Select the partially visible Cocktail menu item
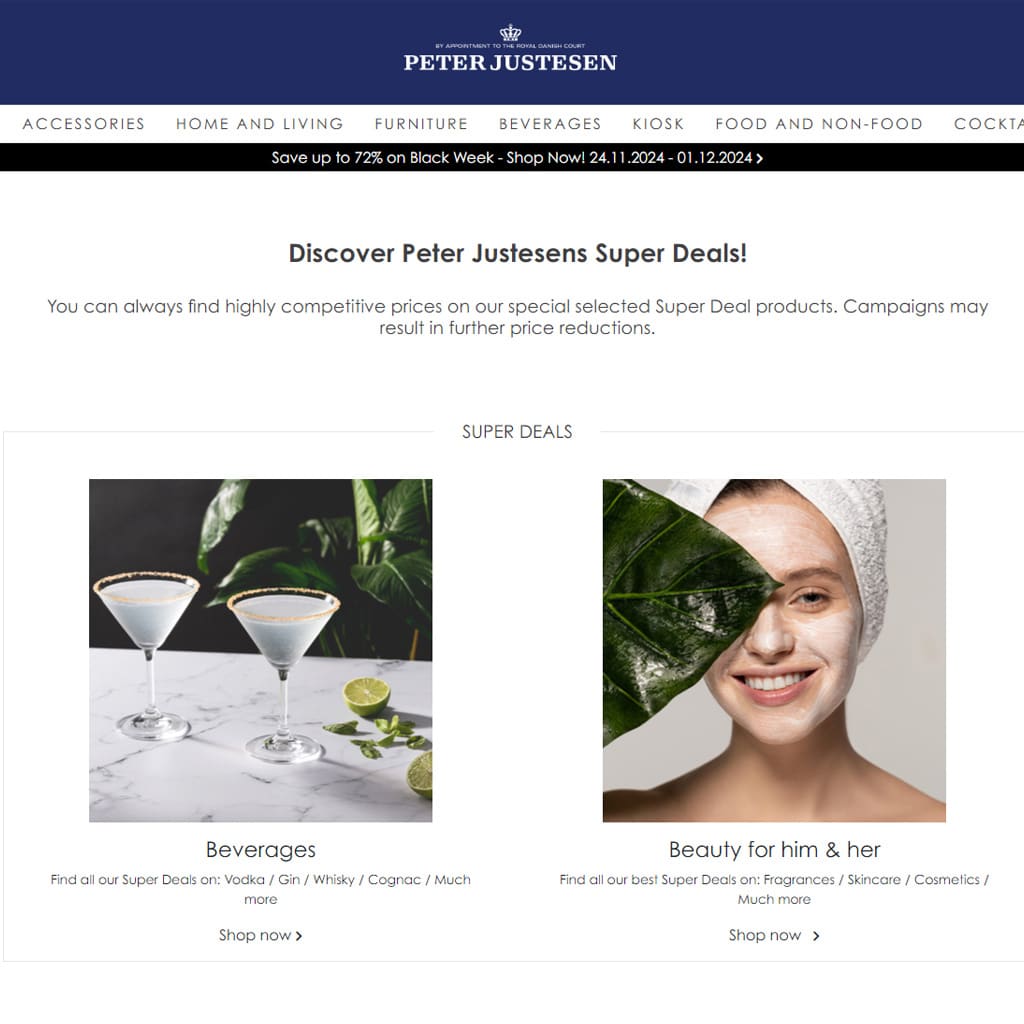1024x1024 pixels. coord(989,124)
